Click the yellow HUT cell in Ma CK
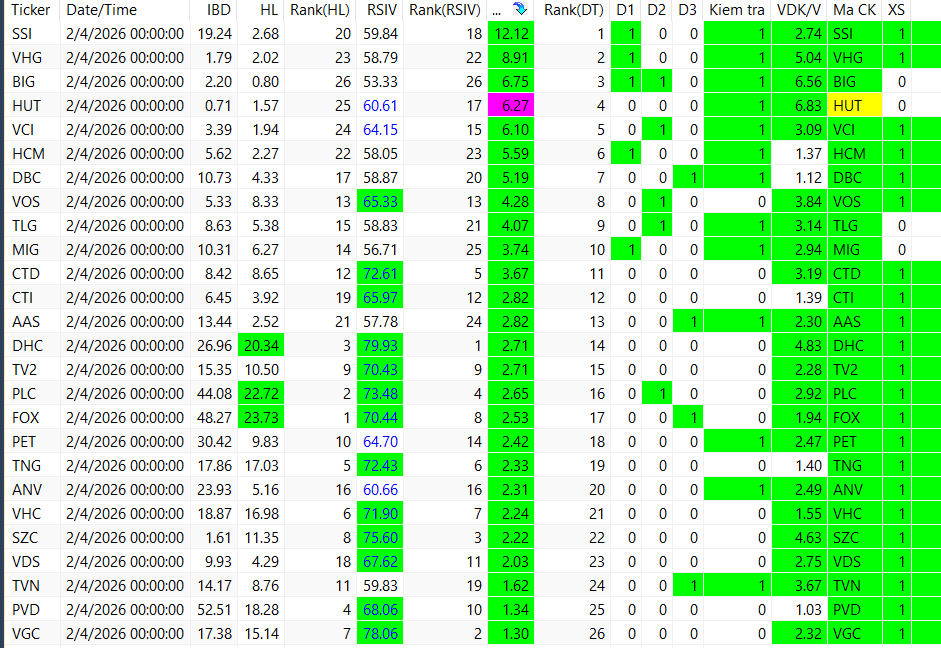Viewport: 941px width, 648px height. 855,106
